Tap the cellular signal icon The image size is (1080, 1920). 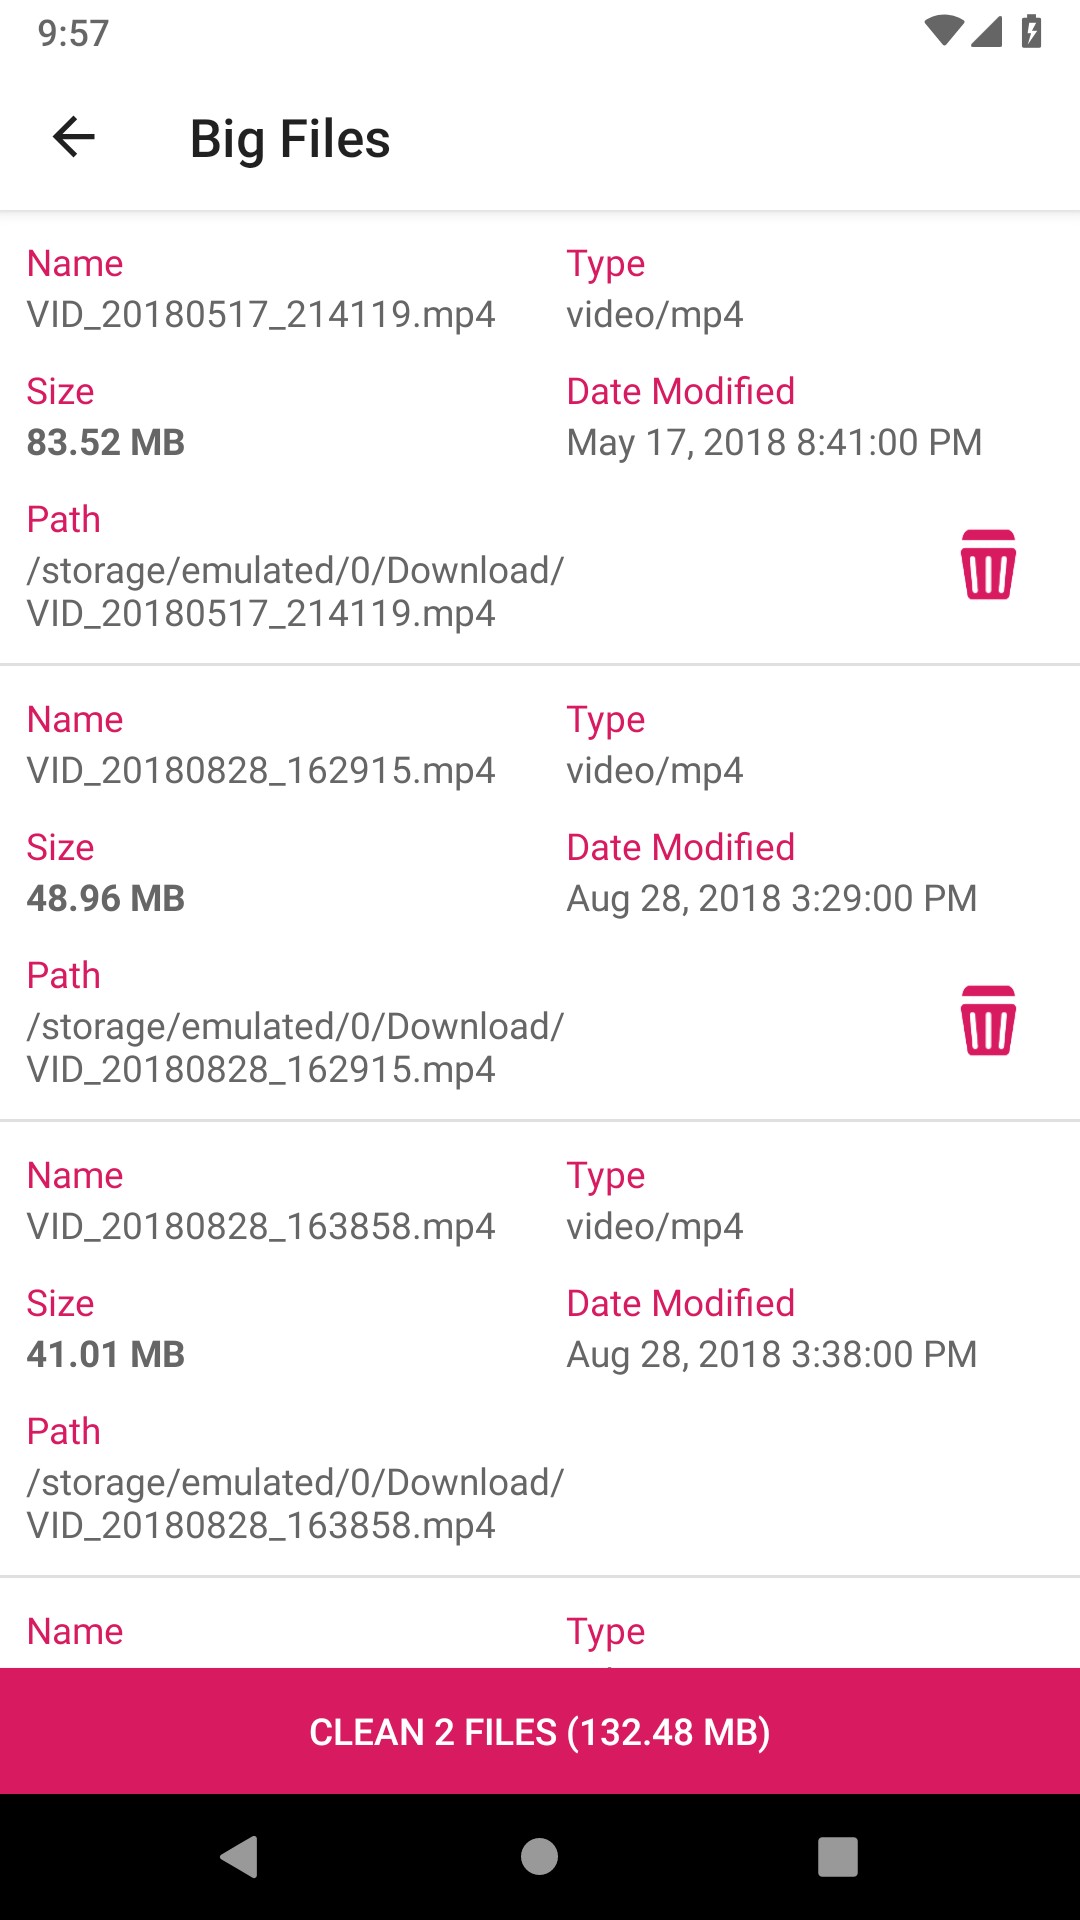click(x=987, y=32)
